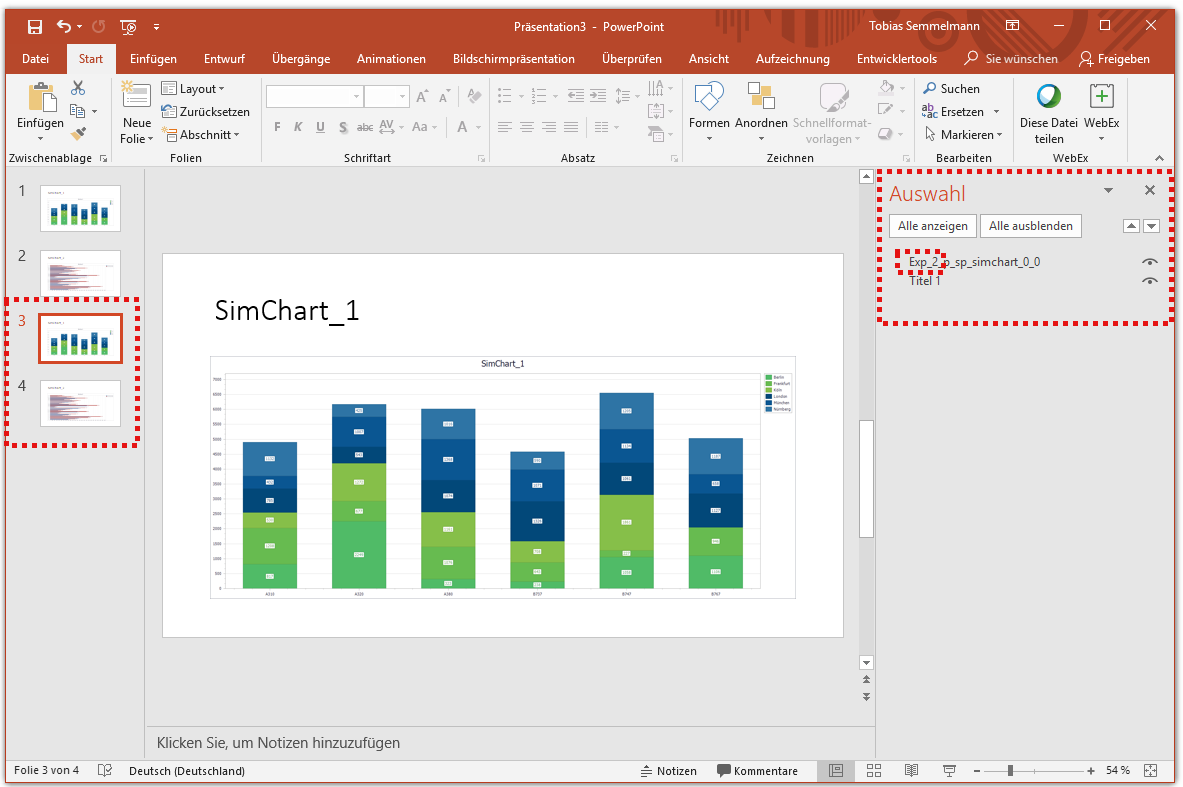Click the Anordnen (Arrange) icon
Screen dimensions: 1183x787
point(761,100)
